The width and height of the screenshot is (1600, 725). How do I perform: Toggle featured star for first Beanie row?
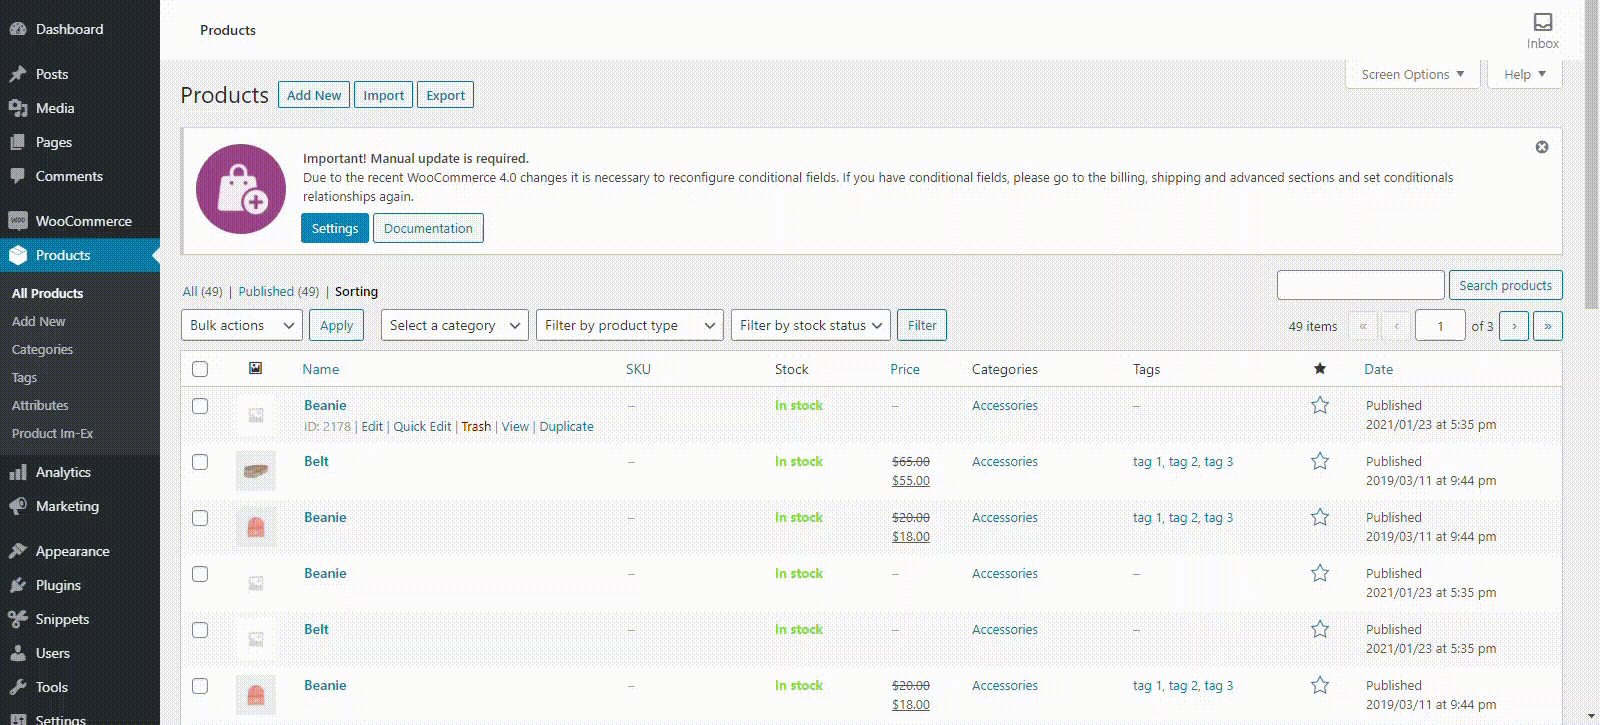[x=1320, y=405]
